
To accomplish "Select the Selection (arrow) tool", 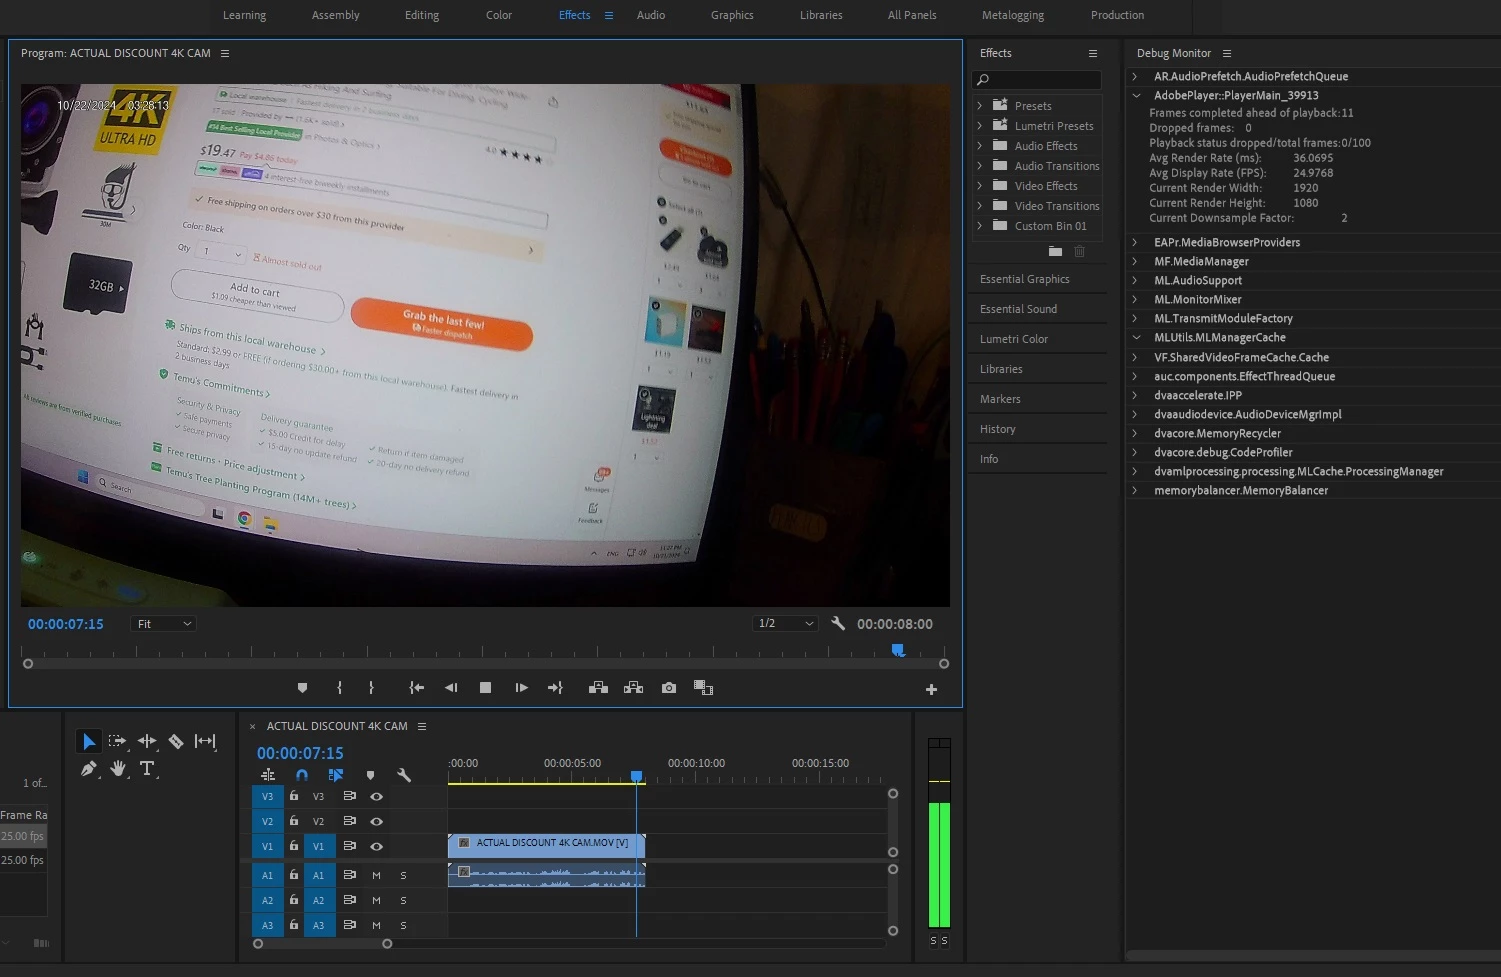I will pos(88,741).
